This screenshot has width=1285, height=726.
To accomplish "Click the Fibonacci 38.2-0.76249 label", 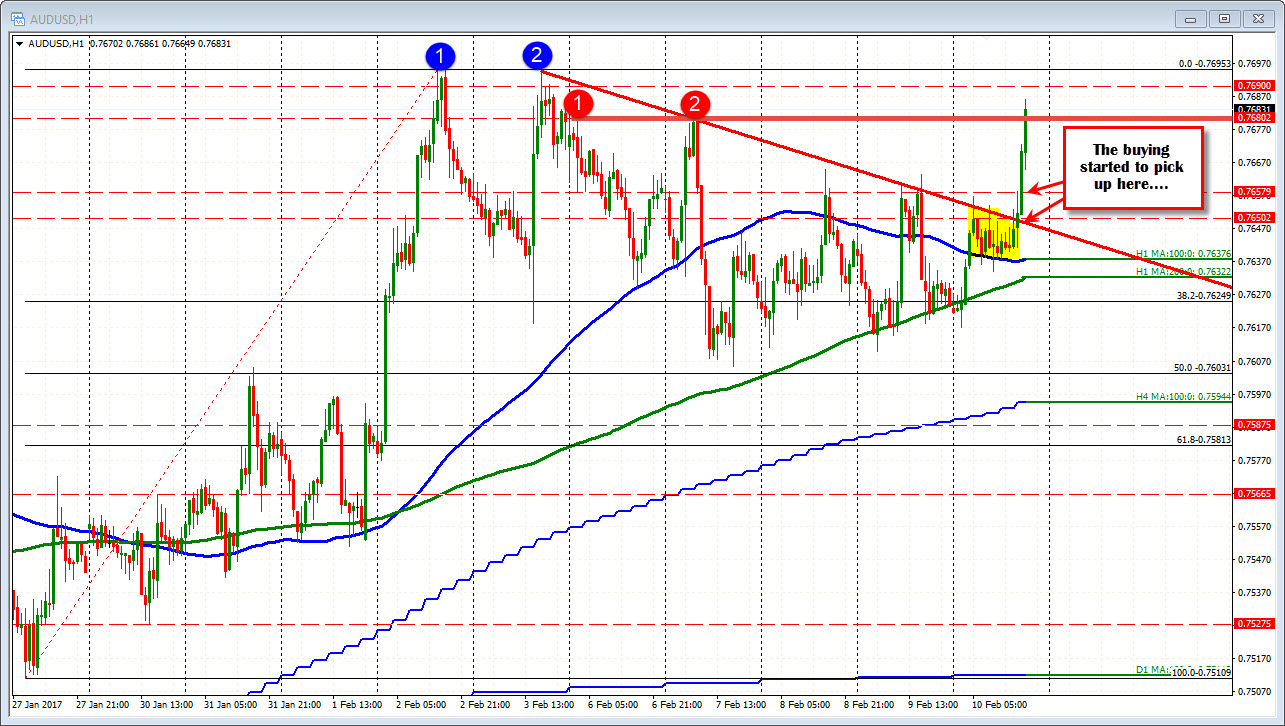I will tap(1204, 295).
